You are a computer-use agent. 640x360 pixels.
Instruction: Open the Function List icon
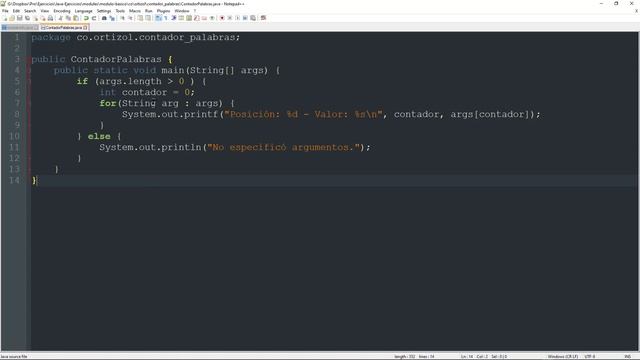197,18
